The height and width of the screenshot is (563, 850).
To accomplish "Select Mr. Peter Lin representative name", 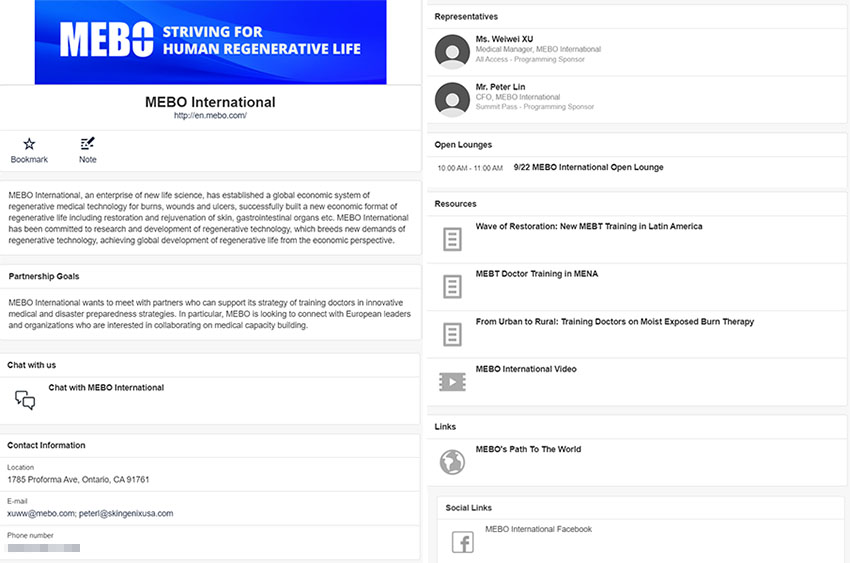I will 500,87.
